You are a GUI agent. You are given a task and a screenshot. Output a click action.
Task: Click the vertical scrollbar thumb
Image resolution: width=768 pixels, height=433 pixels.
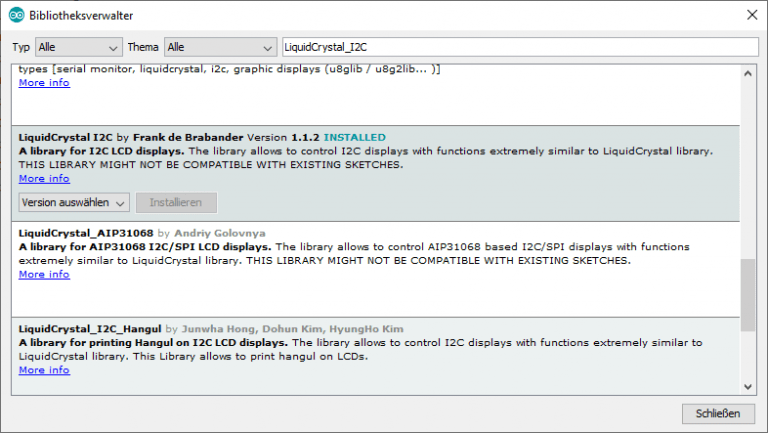[x=749, y=294]
